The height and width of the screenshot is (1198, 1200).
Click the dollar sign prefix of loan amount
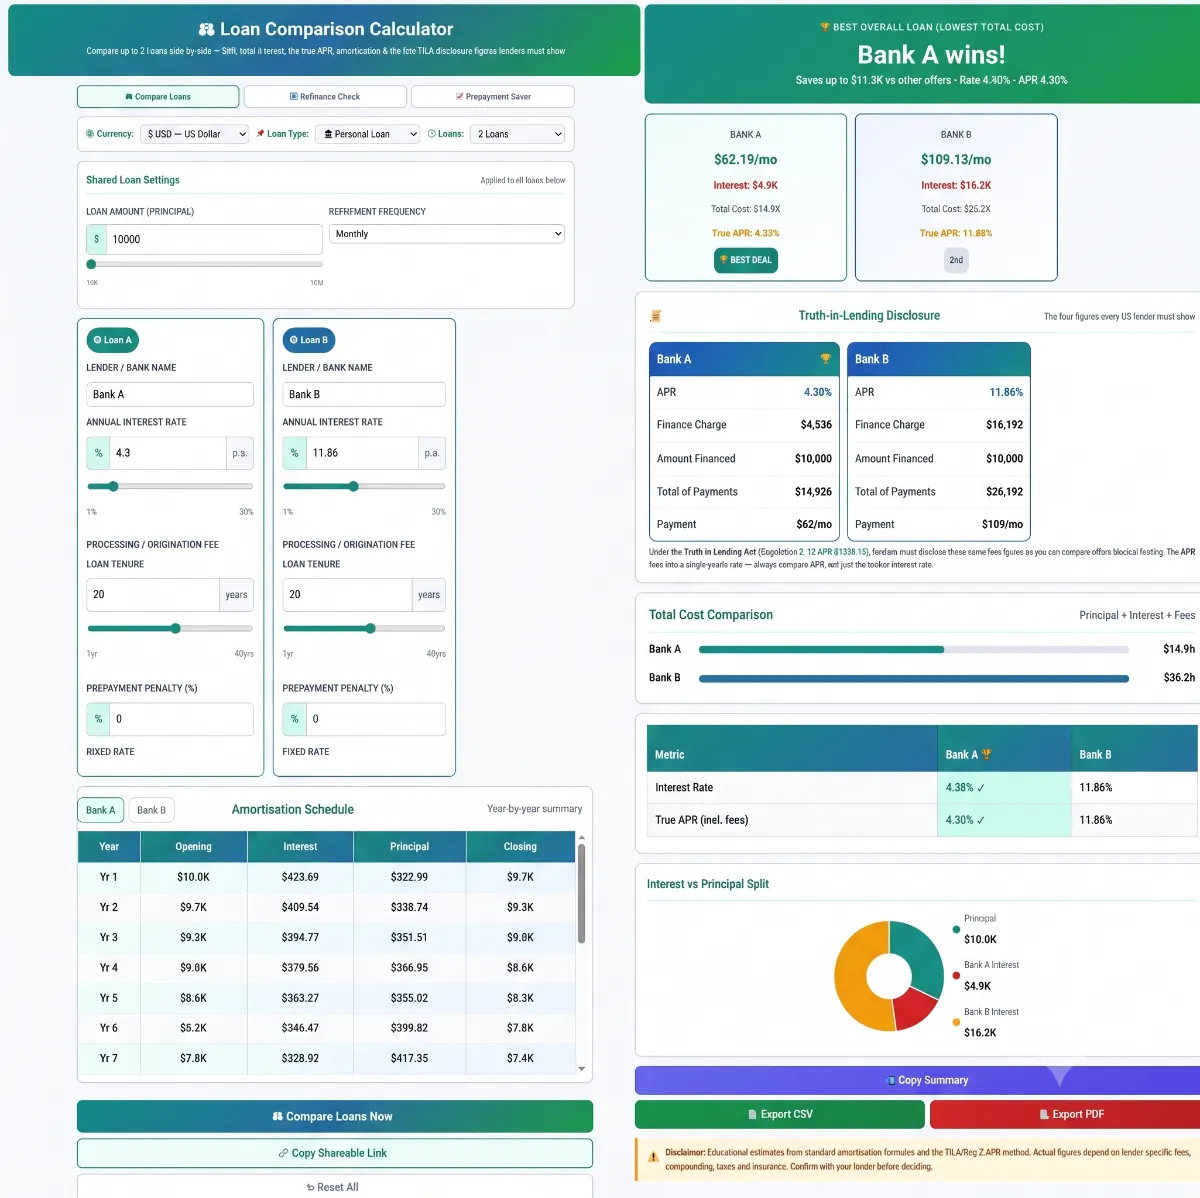point(97,239)
